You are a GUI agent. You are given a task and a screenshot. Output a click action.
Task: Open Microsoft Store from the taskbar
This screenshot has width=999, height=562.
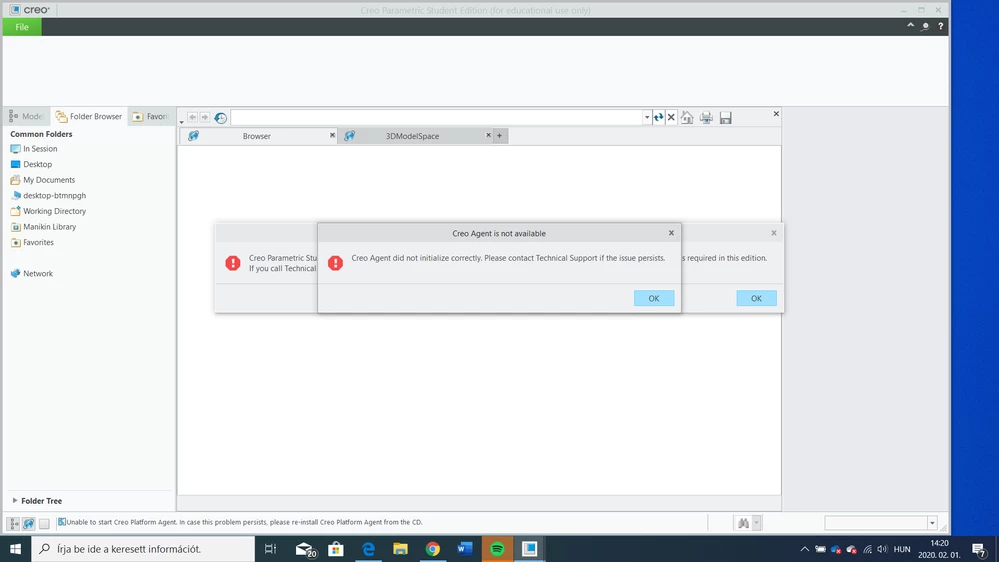point(336,549)
